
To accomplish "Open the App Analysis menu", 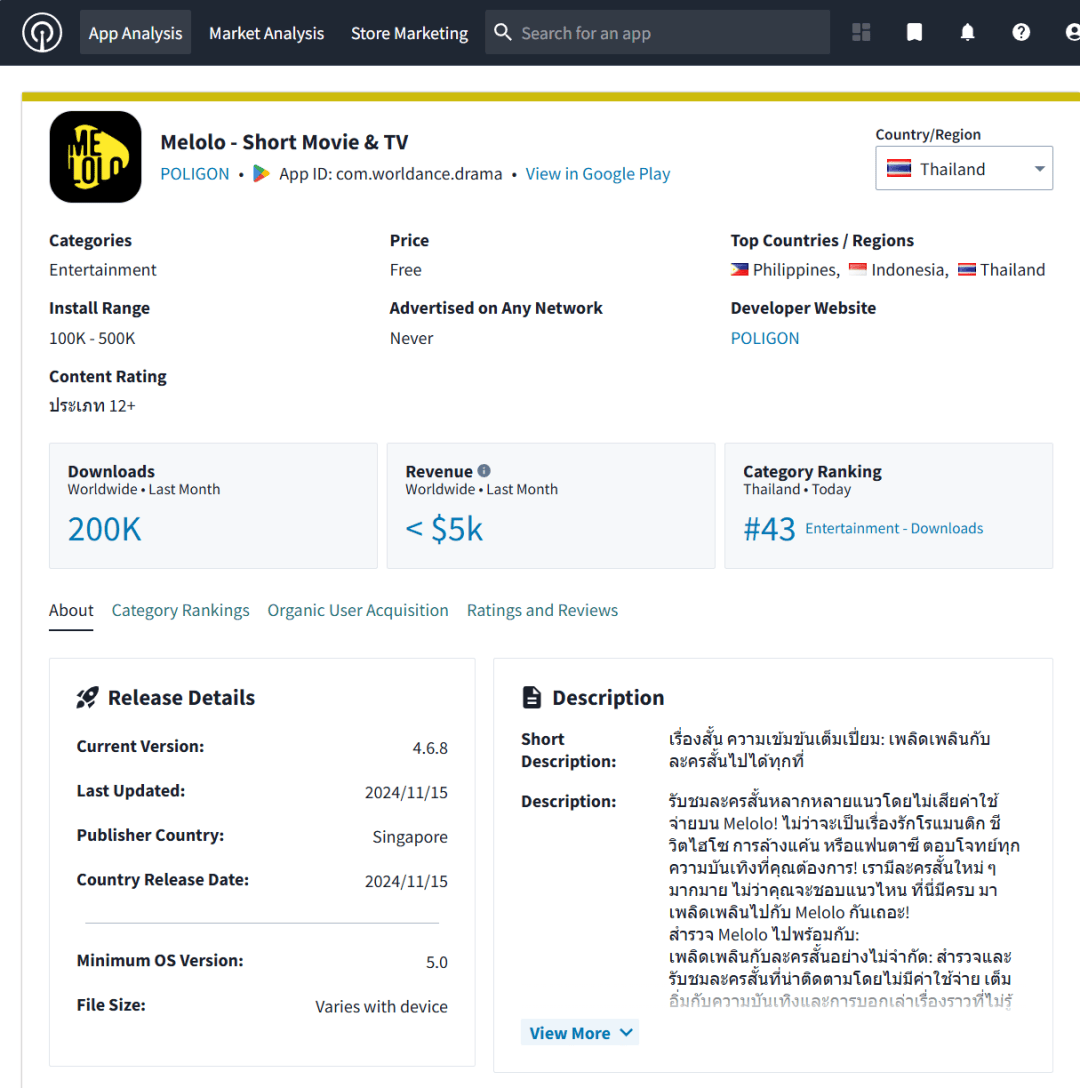I will pos(135,33).
